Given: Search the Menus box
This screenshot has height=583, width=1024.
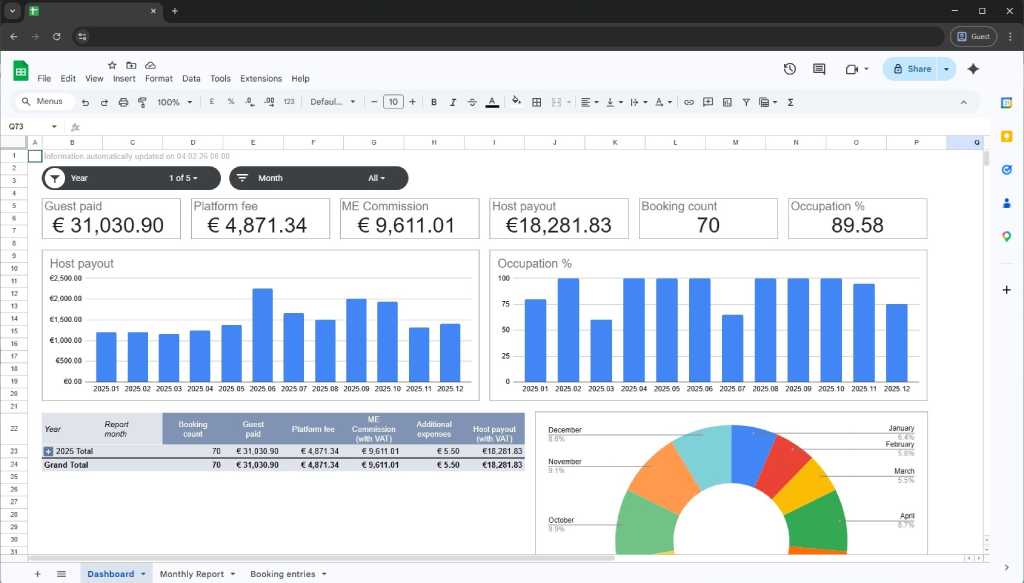Looking at the screenshot, I should 42,102.
